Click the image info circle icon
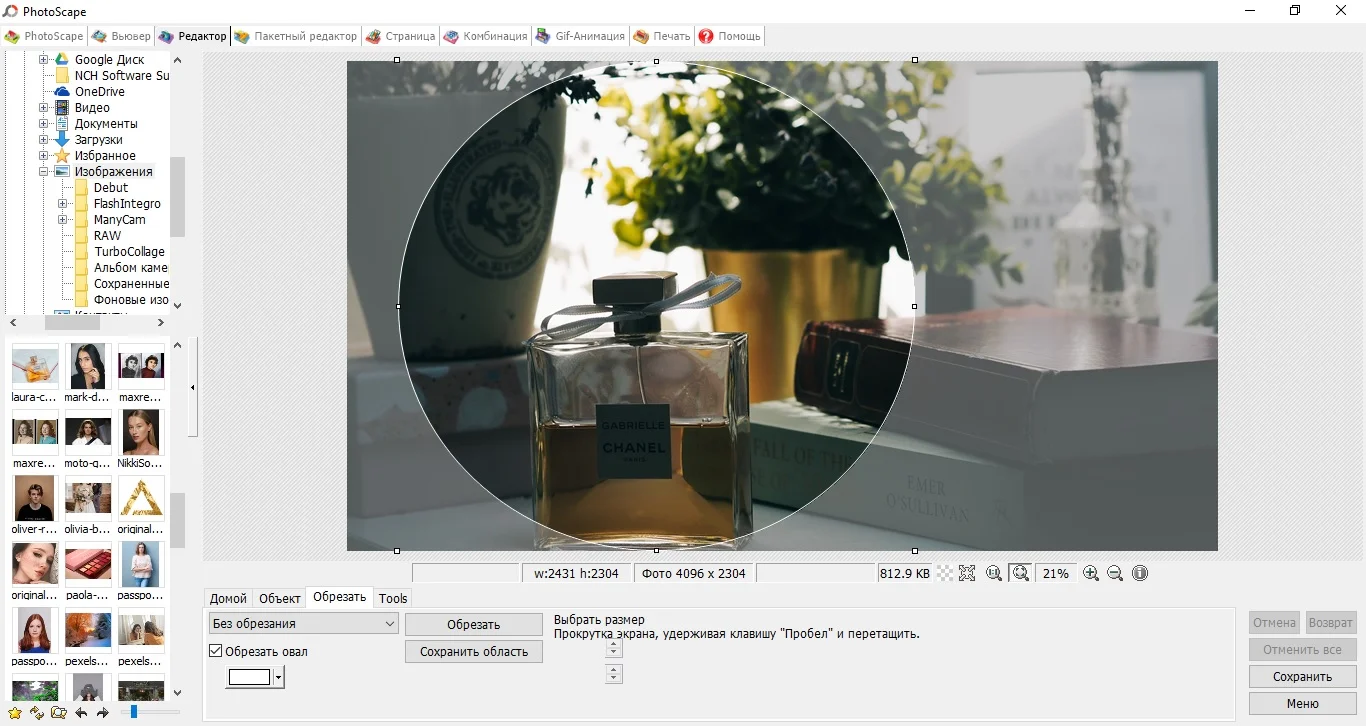1366x726 pixels. [1140, 573]
